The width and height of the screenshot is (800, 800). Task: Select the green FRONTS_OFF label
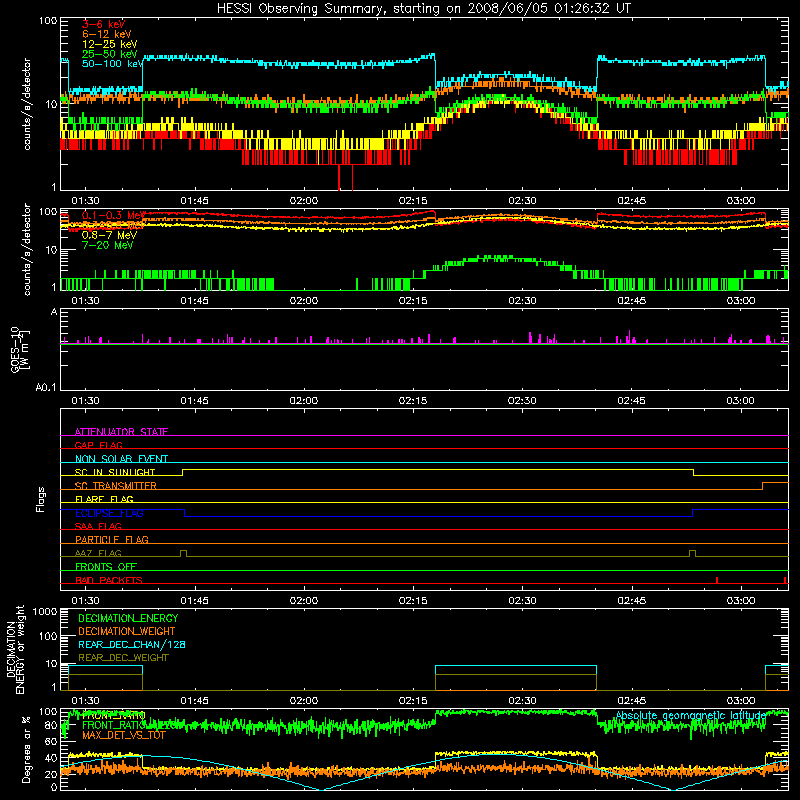point(106,566)
